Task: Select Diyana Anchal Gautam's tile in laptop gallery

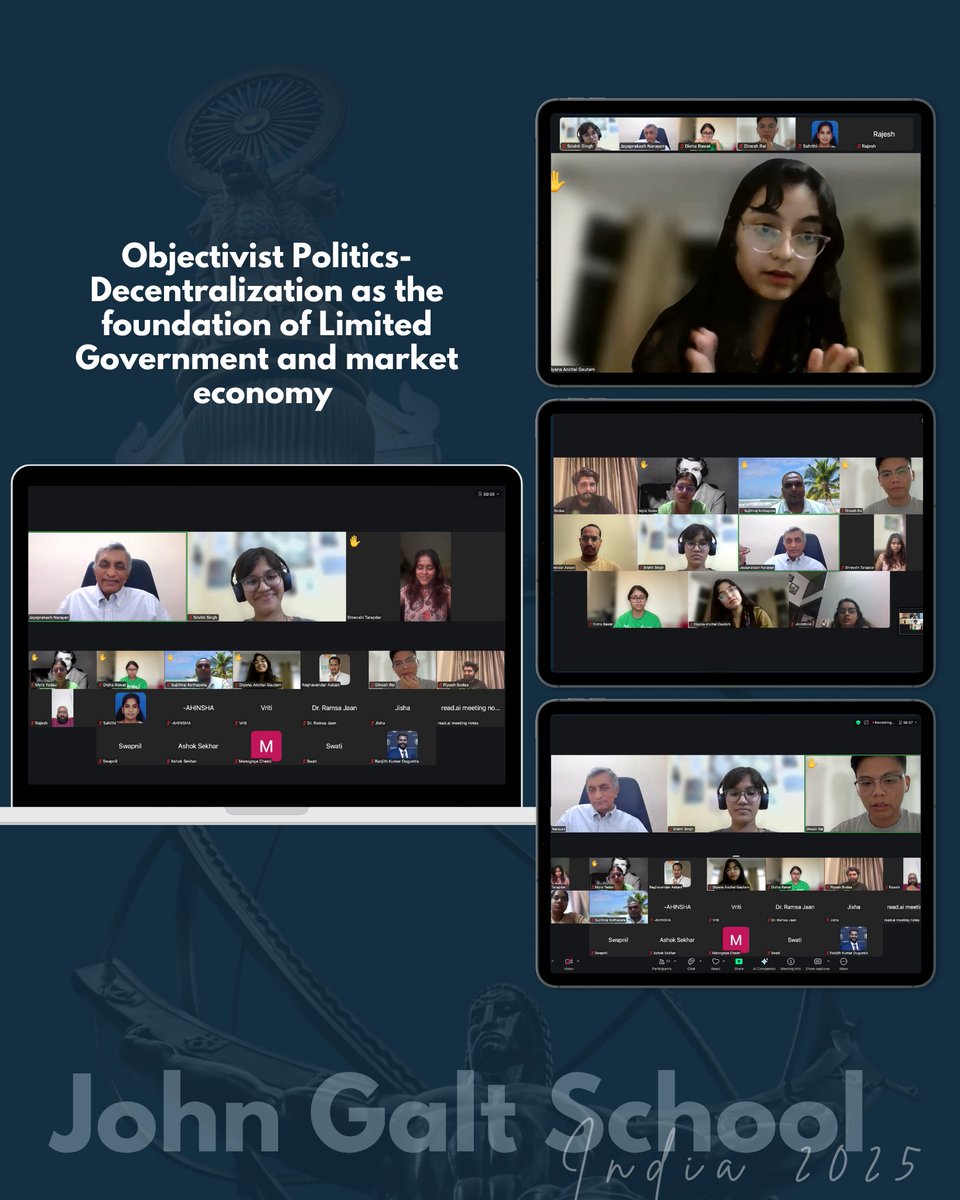Action: (266, 670)
